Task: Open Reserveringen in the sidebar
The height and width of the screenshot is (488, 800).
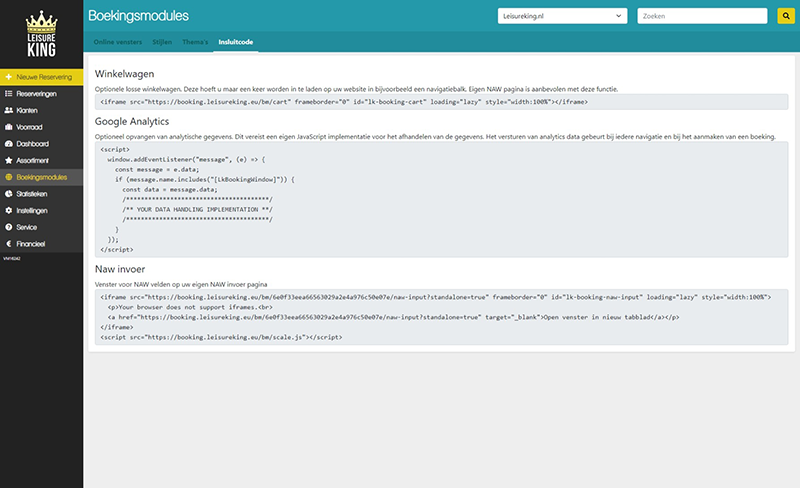Action: [41, 94]
